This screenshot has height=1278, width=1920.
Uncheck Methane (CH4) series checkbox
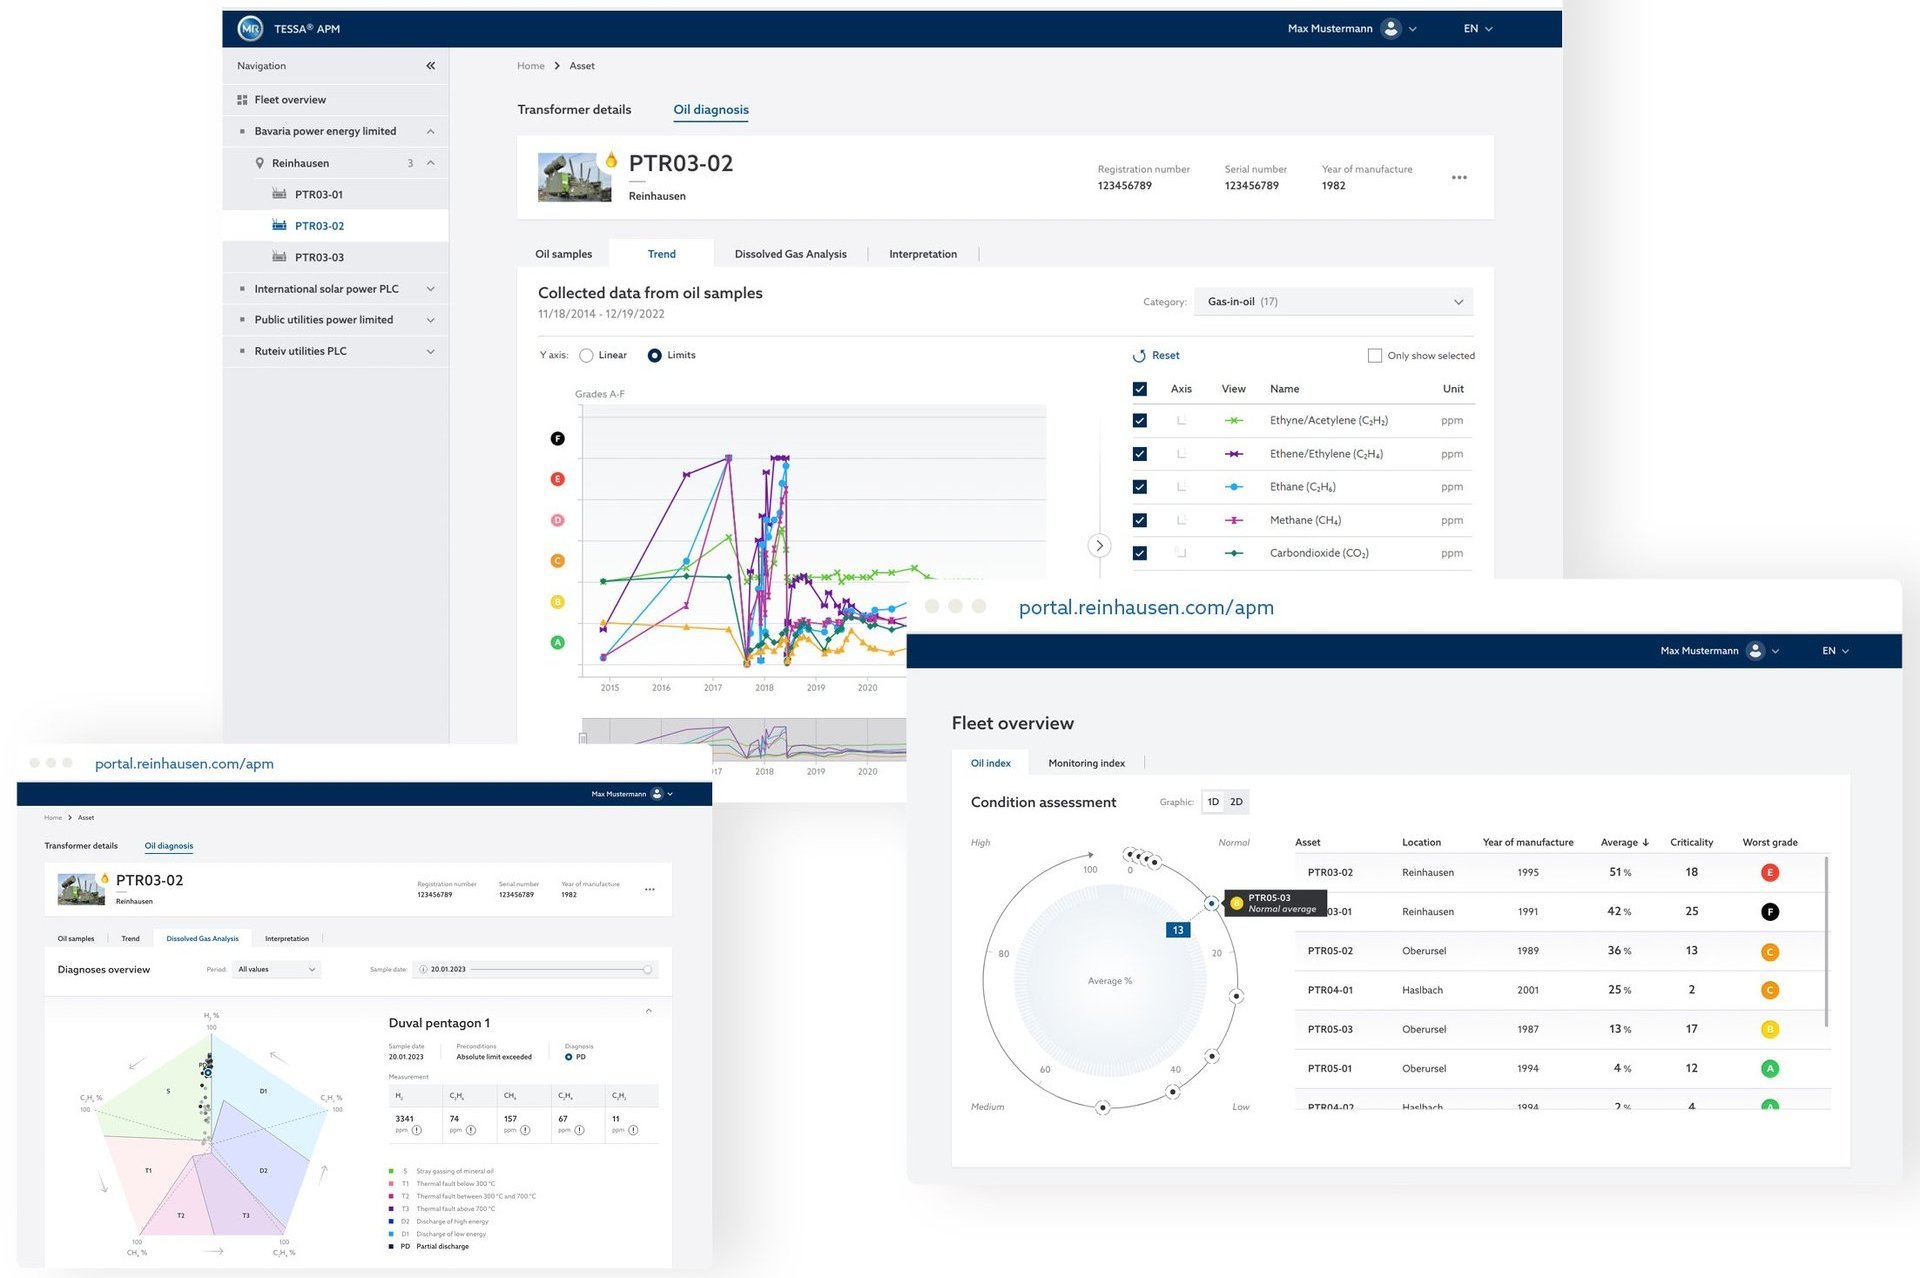[1140, 521]
